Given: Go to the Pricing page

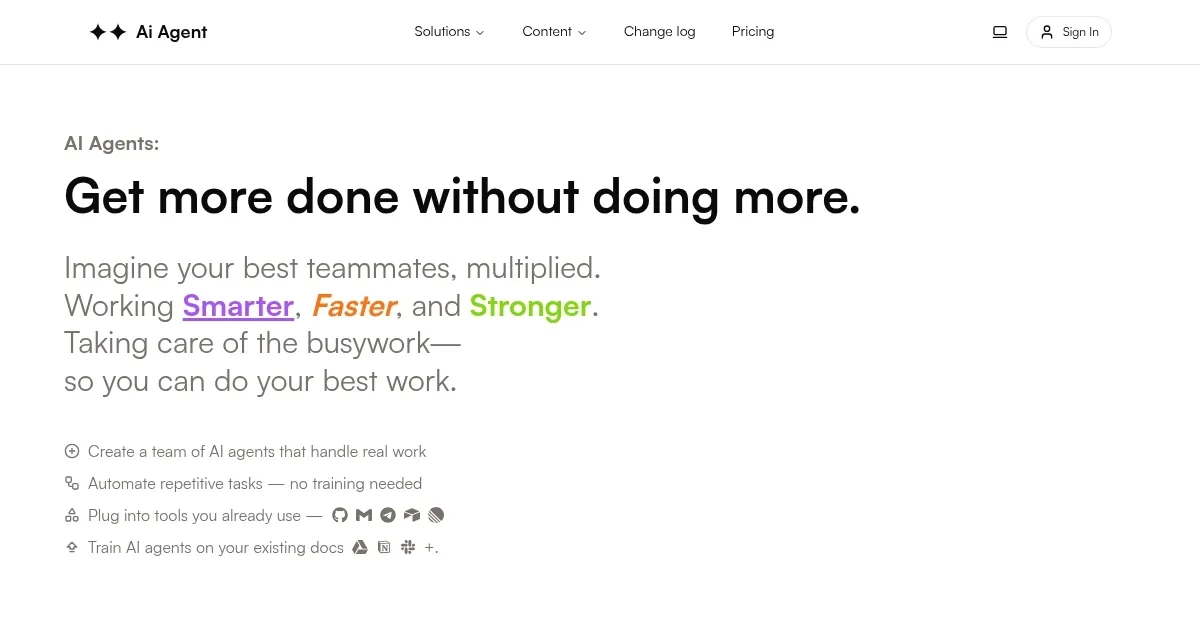Looking at the screenshot, I should coord(753,32).
